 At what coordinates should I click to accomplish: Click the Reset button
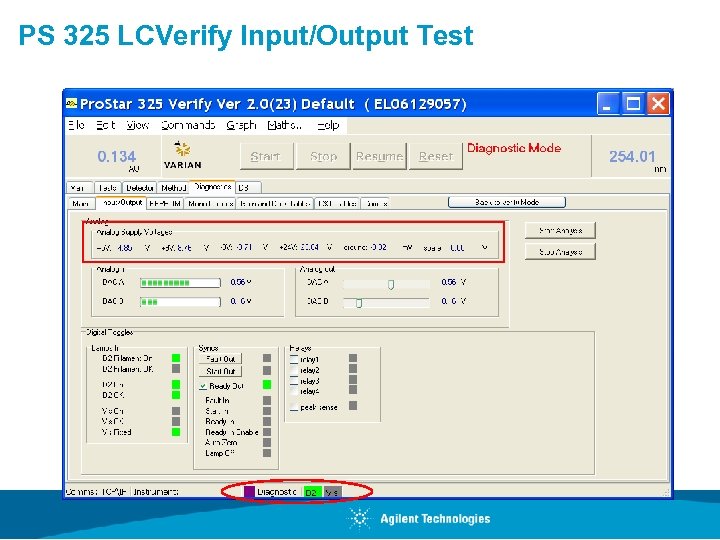click(436, 156)
